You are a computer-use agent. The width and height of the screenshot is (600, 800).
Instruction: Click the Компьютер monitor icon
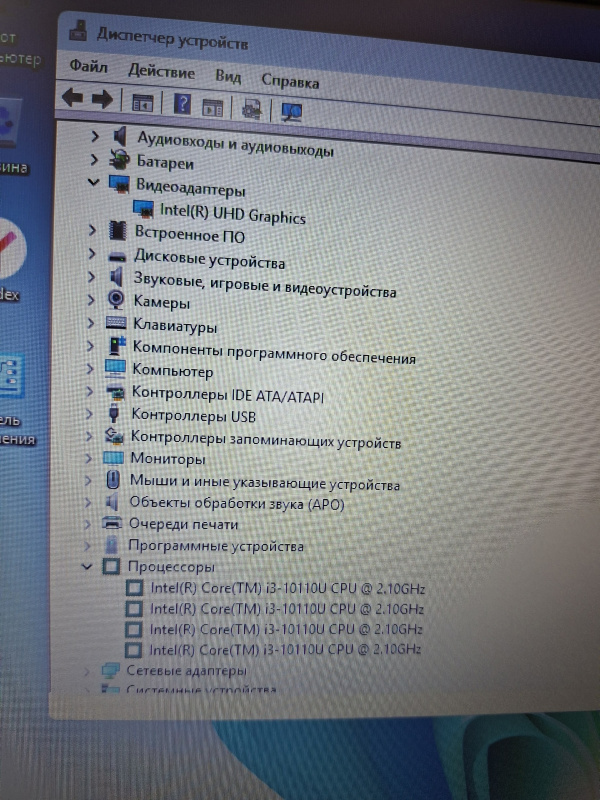pos(115,369)
